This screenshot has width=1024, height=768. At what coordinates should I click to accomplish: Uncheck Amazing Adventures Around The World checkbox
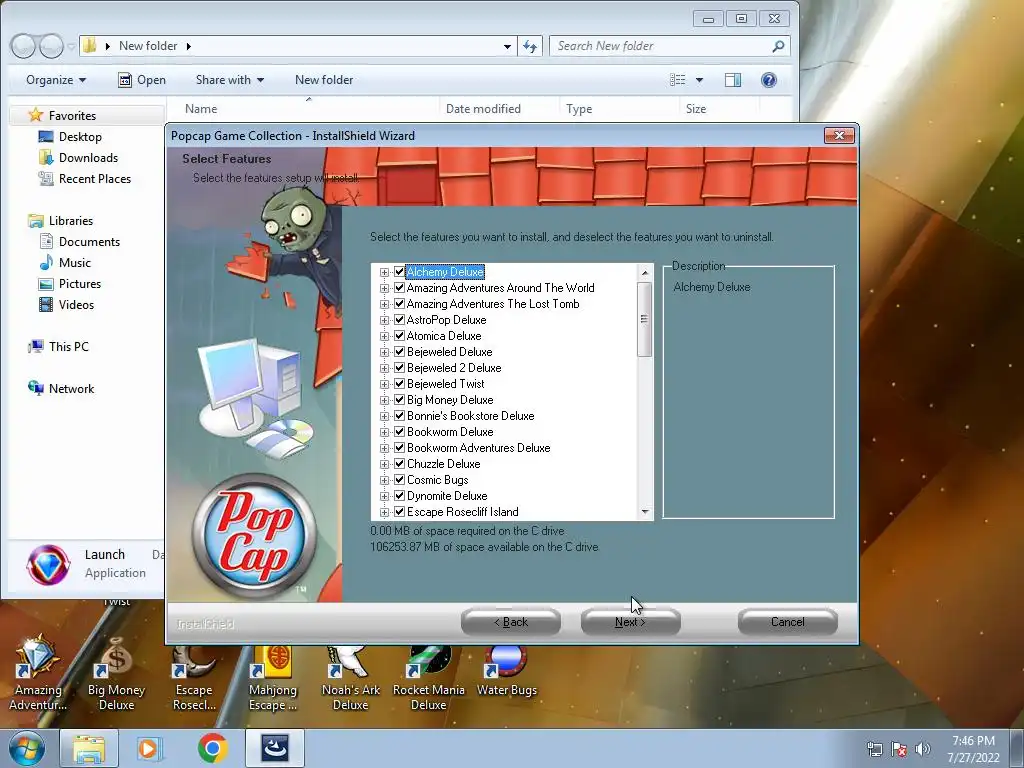pyautogui.click(x=400, y=287)
